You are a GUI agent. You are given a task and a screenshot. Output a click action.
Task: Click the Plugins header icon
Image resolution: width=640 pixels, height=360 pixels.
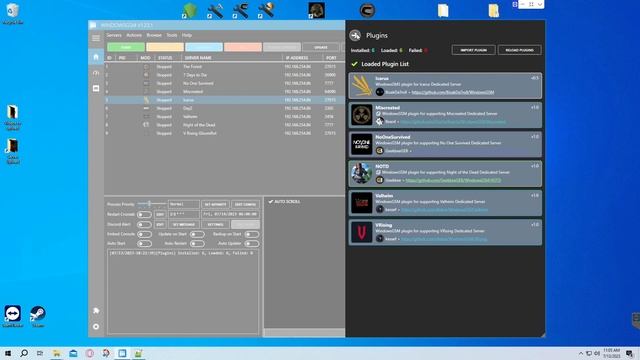[355, 36]
